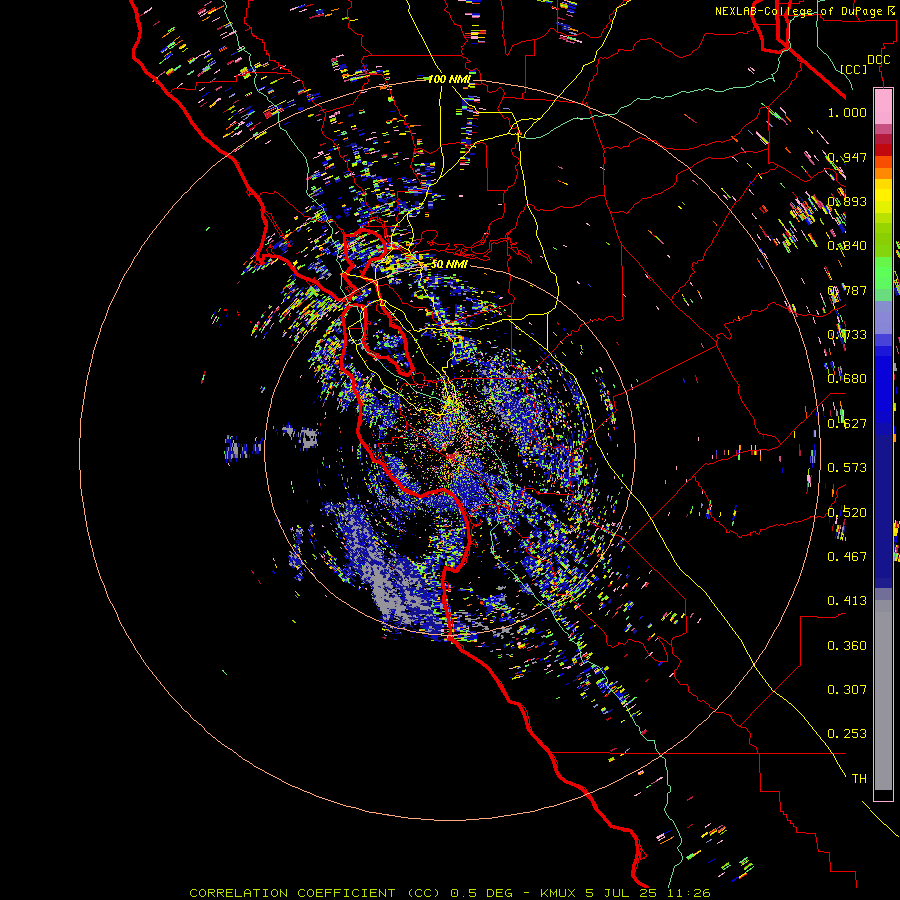Select the 0.627 legend value

click(x=847, y=424)
